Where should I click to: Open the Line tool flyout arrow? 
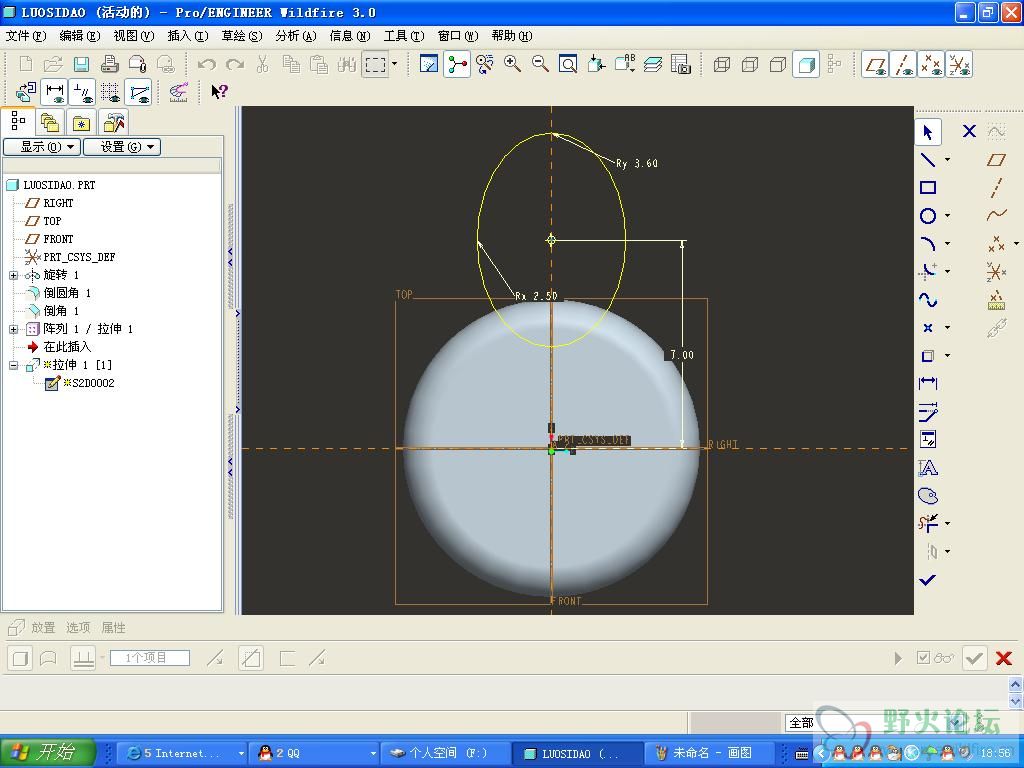[x=947, y=159]
